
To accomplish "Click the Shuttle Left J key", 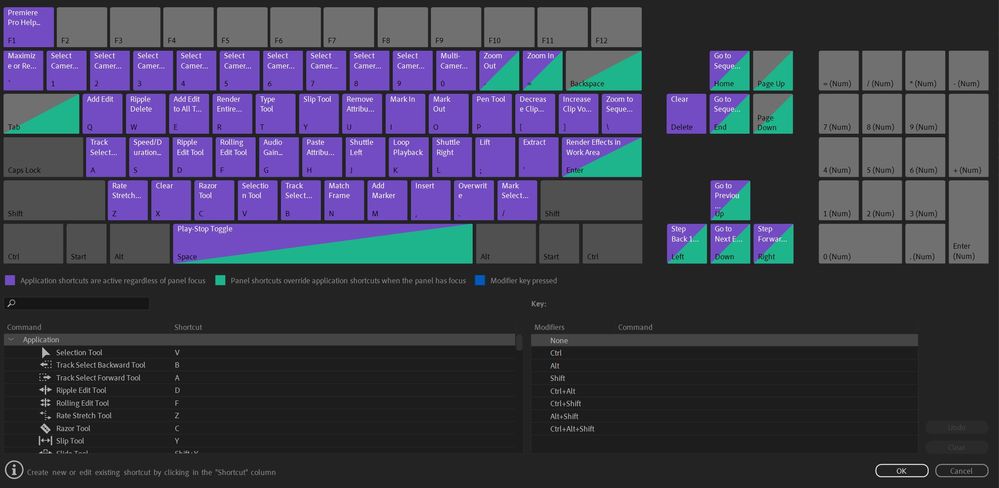I will point(366,157).
